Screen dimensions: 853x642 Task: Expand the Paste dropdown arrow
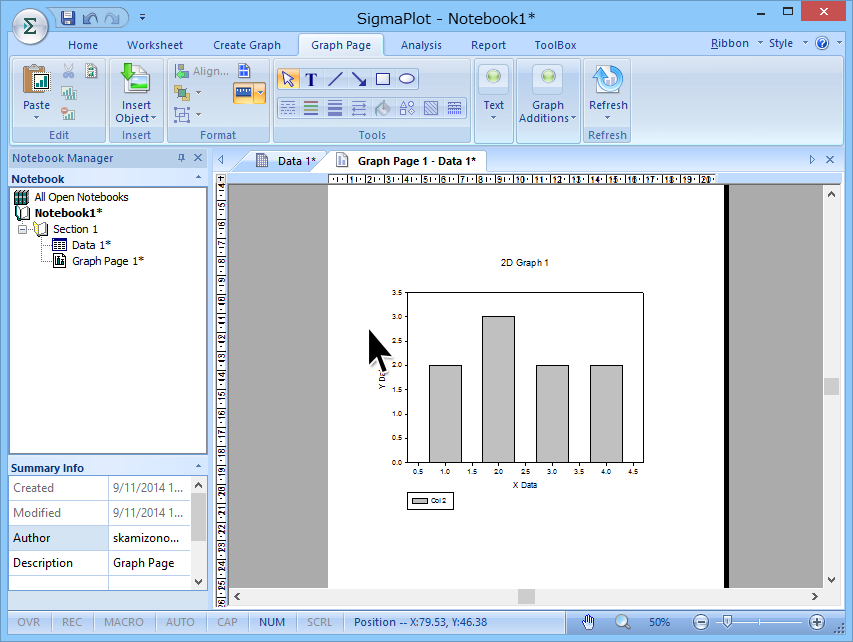coord(36,118)
